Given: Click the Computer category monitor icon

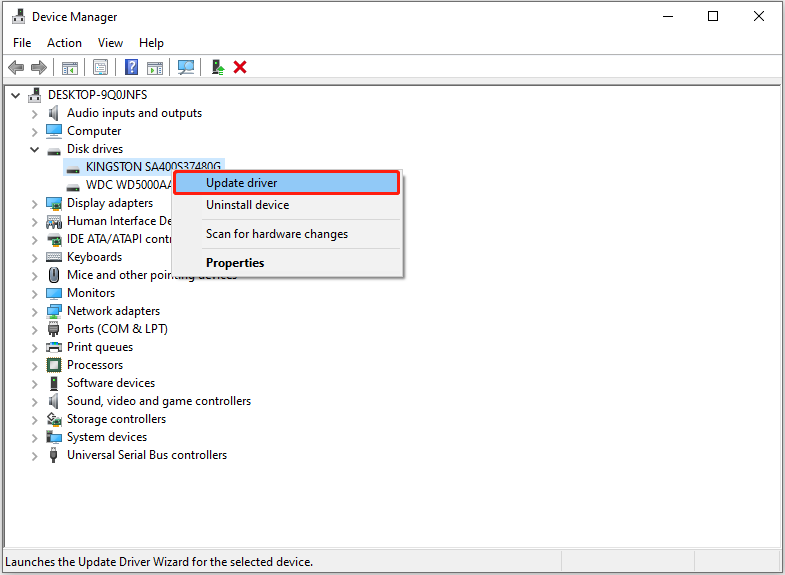Looking at the screenshot, I should tap(54, 131).
